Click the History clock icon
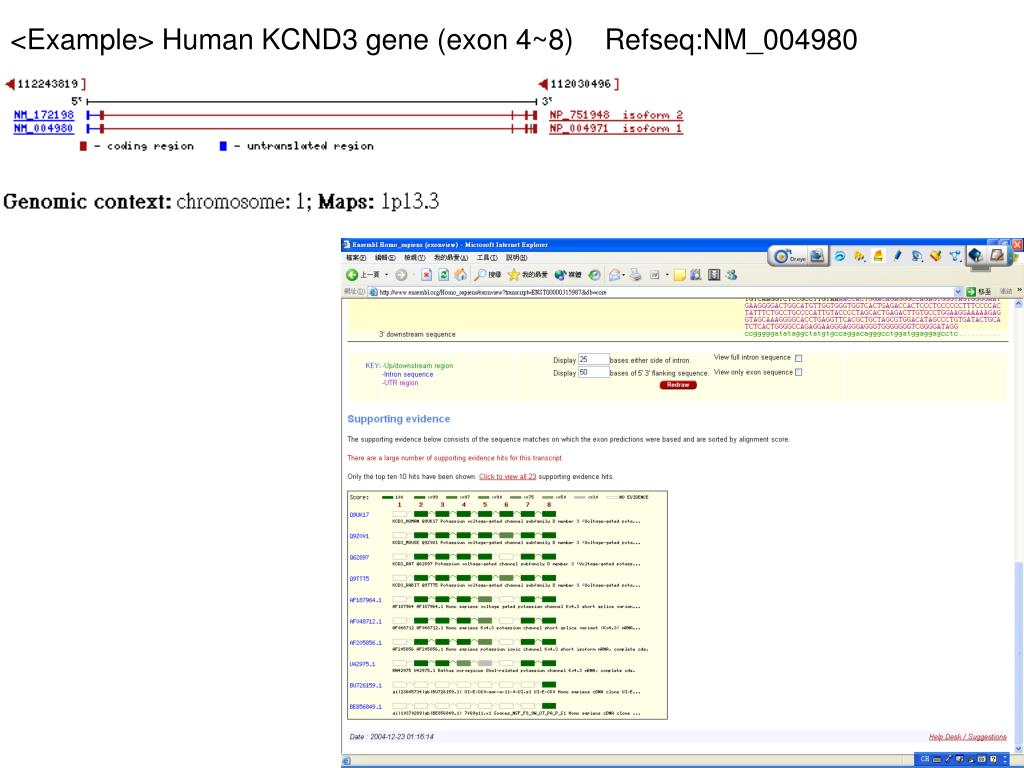Screen dimensions: 1024x768 tap(594, 275)
